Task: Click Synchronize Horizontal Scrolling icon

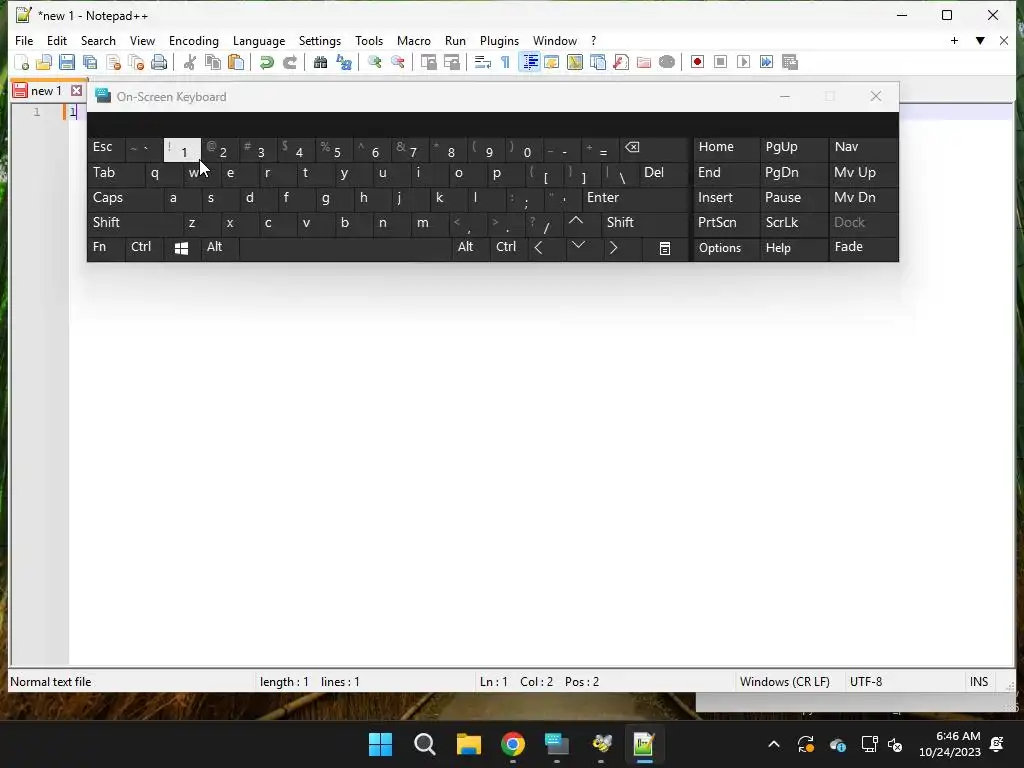Action: (451, 62)
